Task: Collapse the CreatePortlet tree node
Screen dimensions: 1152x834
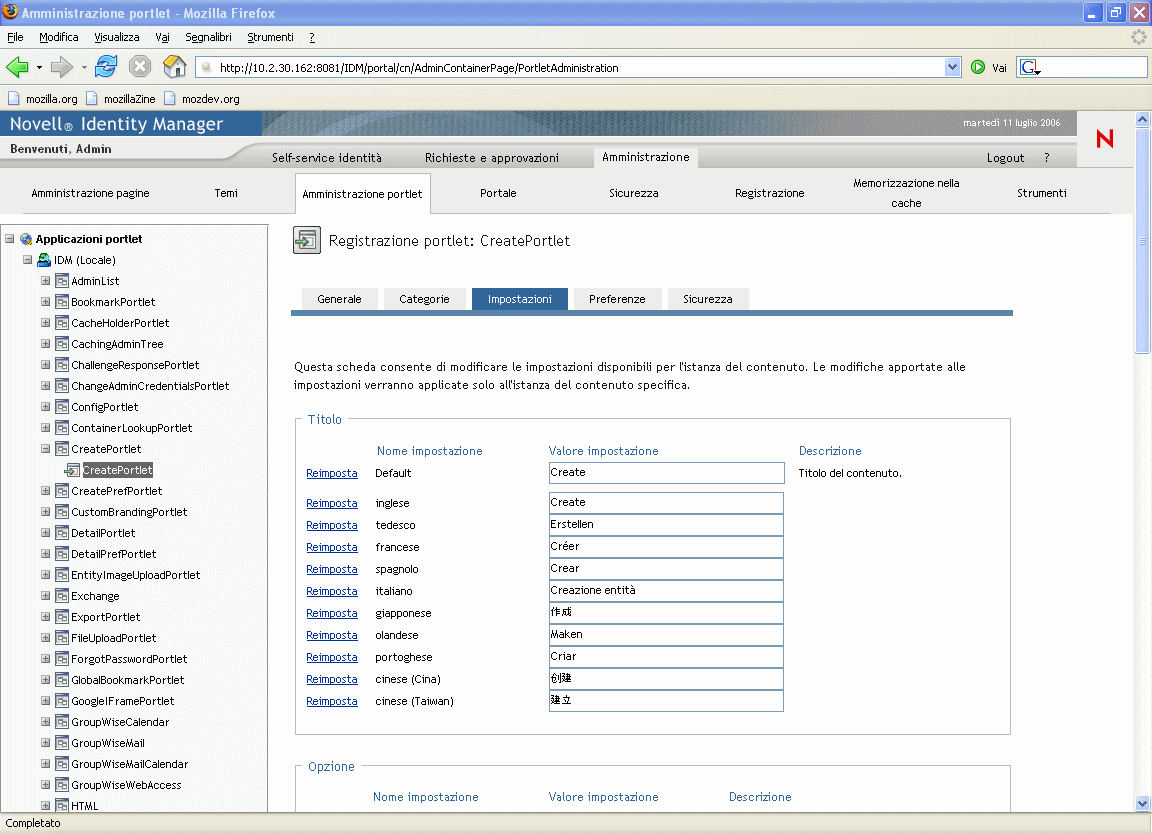Action: coord(45,449)
